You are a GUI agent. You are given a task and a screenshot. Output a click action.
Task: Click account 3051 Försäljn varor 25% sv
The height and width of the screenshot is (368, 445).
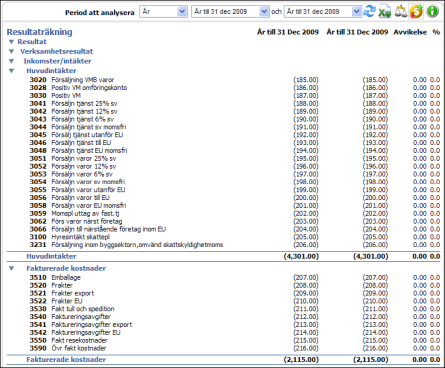point(73,158)
